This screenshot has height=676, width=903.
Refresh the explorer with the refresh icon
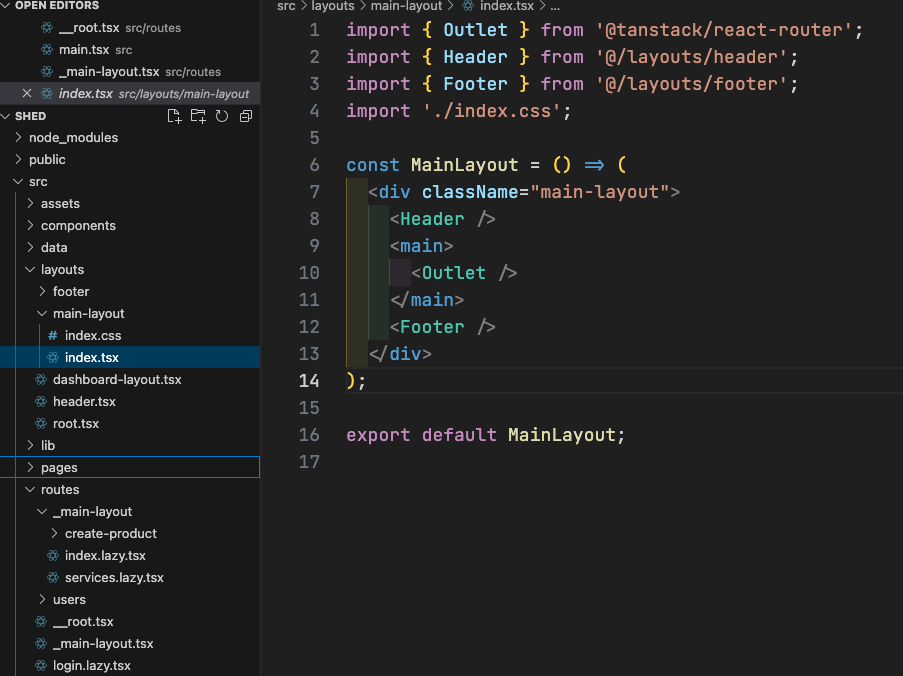[222, 116]
